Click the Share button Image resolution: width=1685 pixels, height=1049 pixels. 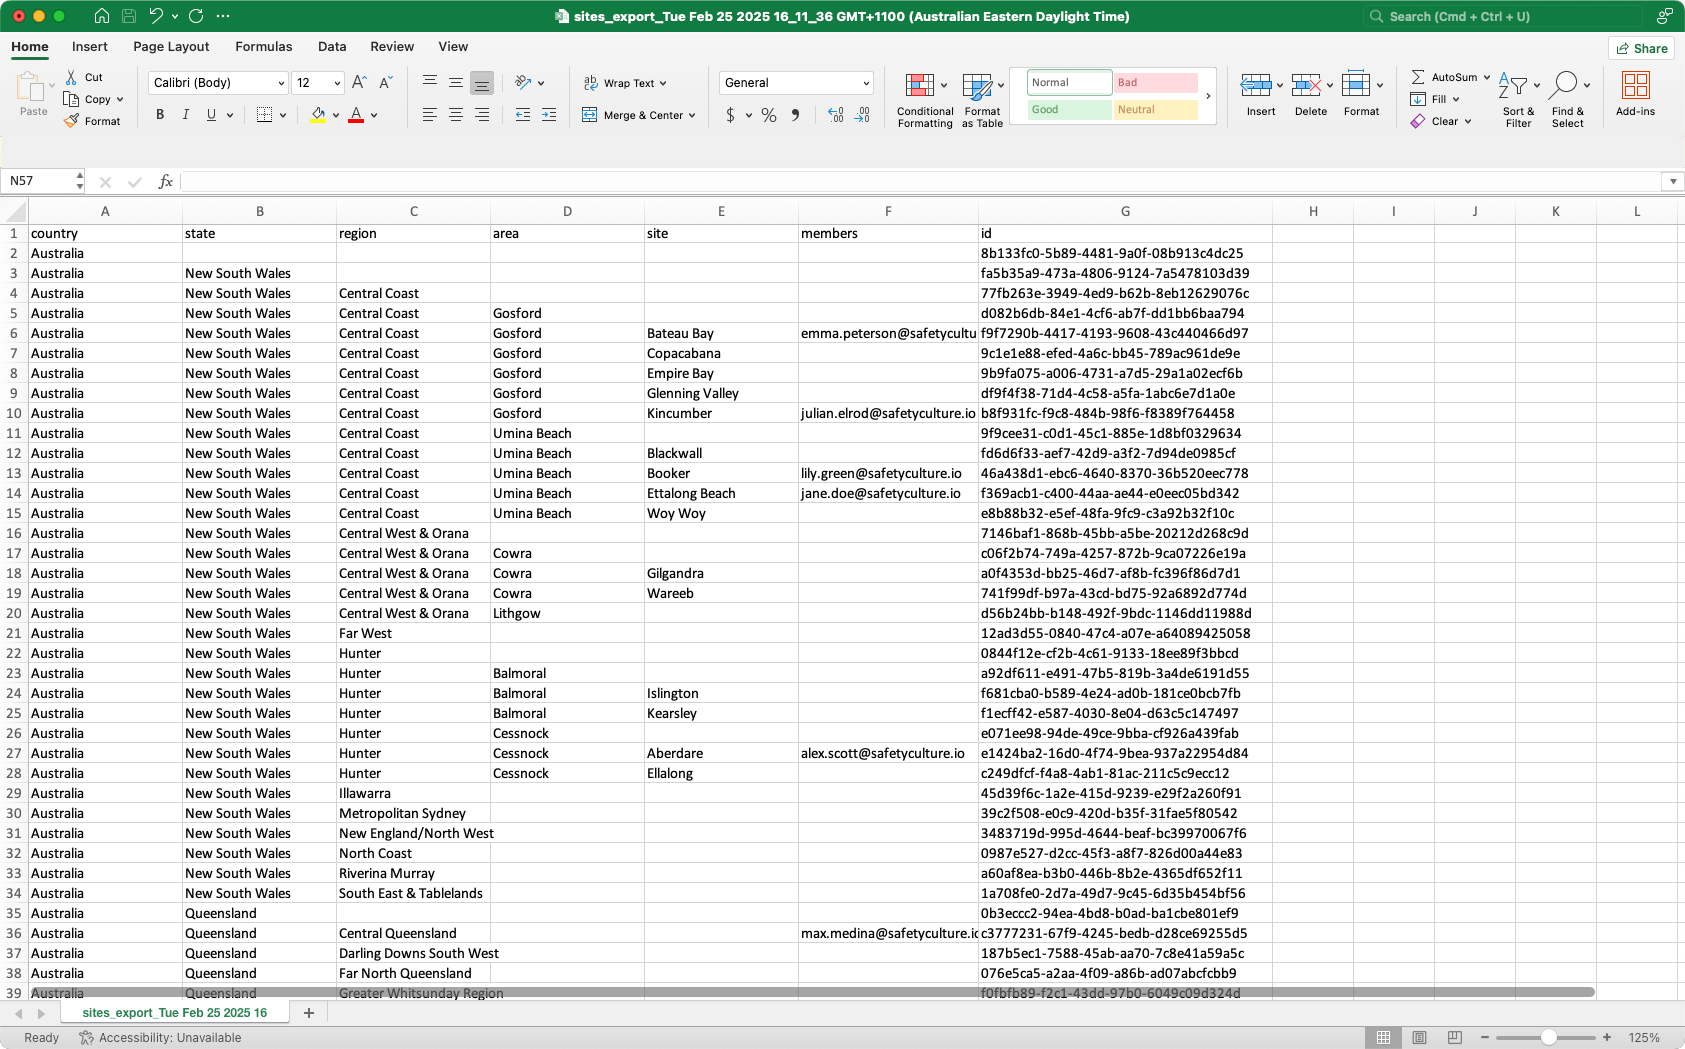pyautogui.click(x=1642, y=48)
